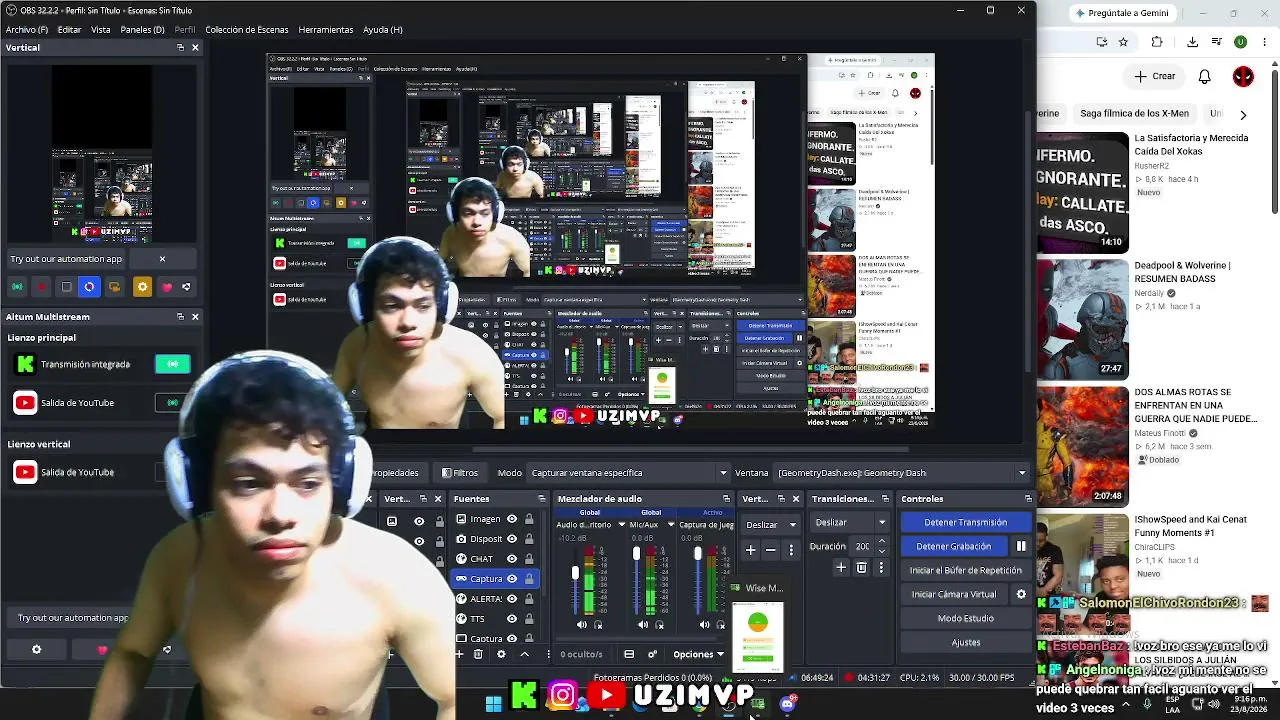Open the Ventana window selection dropdown
1280x720 pixels.
tap(902, 473)
